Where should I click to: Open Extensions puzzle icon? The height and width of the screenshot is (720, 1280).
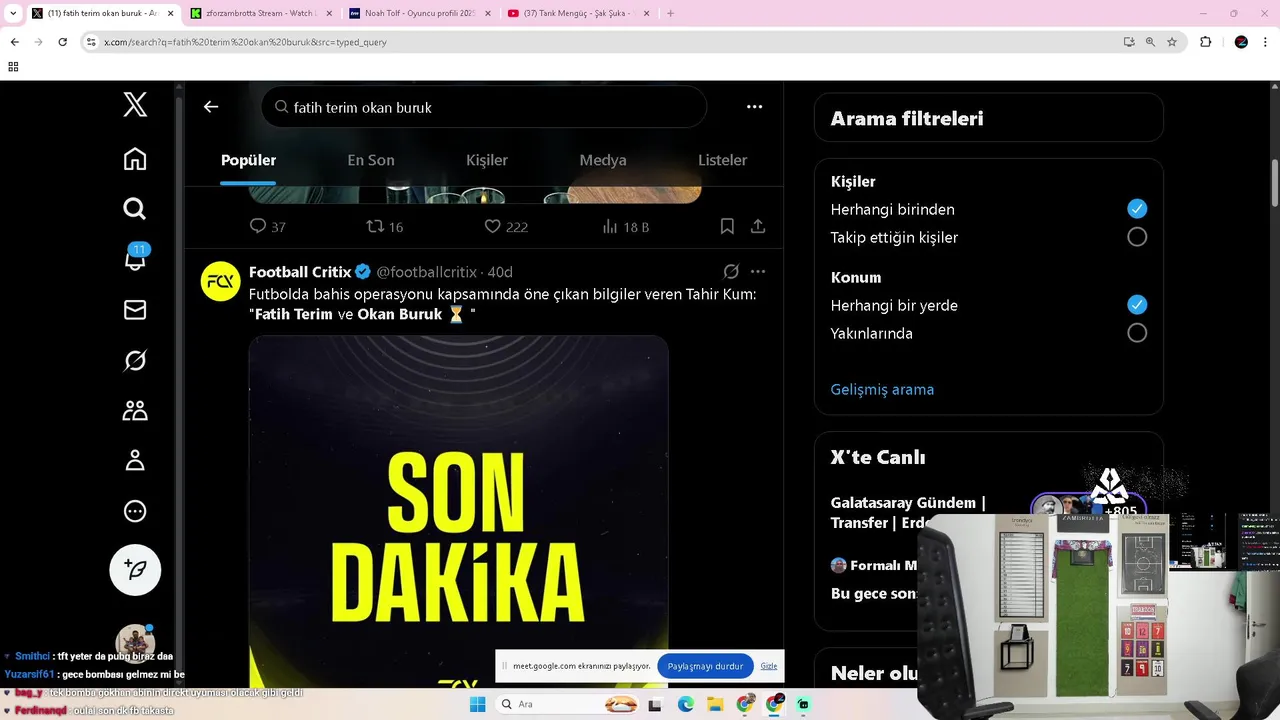pos(1205,42)
